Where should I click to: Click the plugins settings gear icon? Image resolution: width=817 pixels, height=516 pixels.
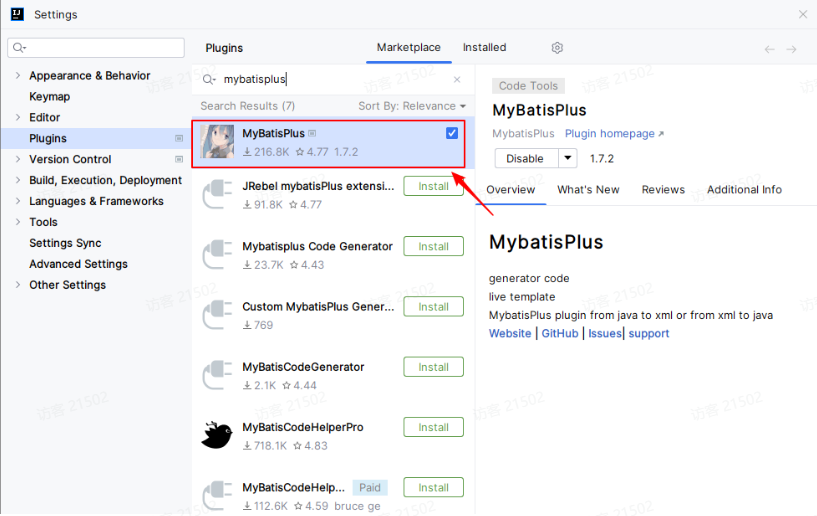(x=557, y=48)
